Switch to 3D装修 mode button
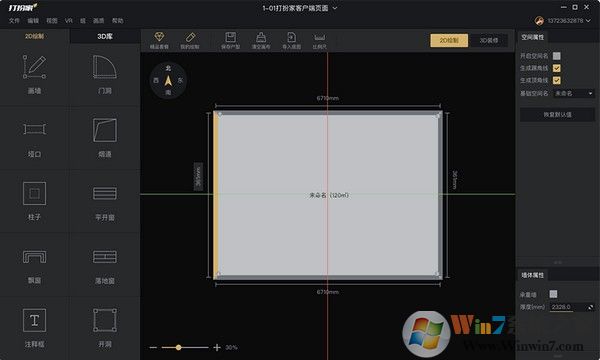Viewport: 600px width, 360px height. (x=489, y=40)
